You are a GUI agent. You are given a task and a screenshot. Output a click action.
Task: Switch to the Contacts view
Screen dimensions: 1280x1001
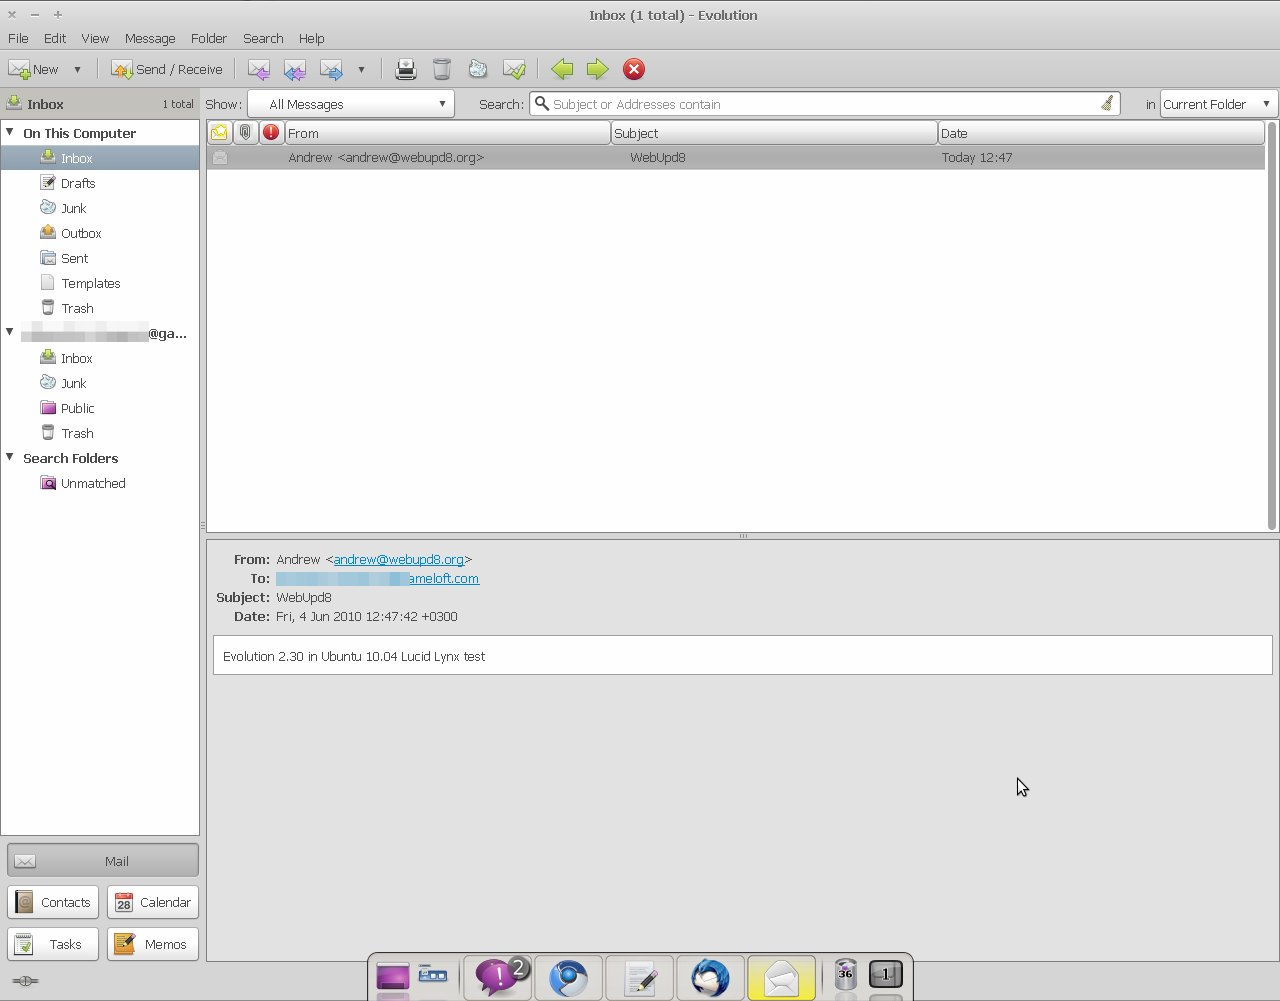(53, 902)
